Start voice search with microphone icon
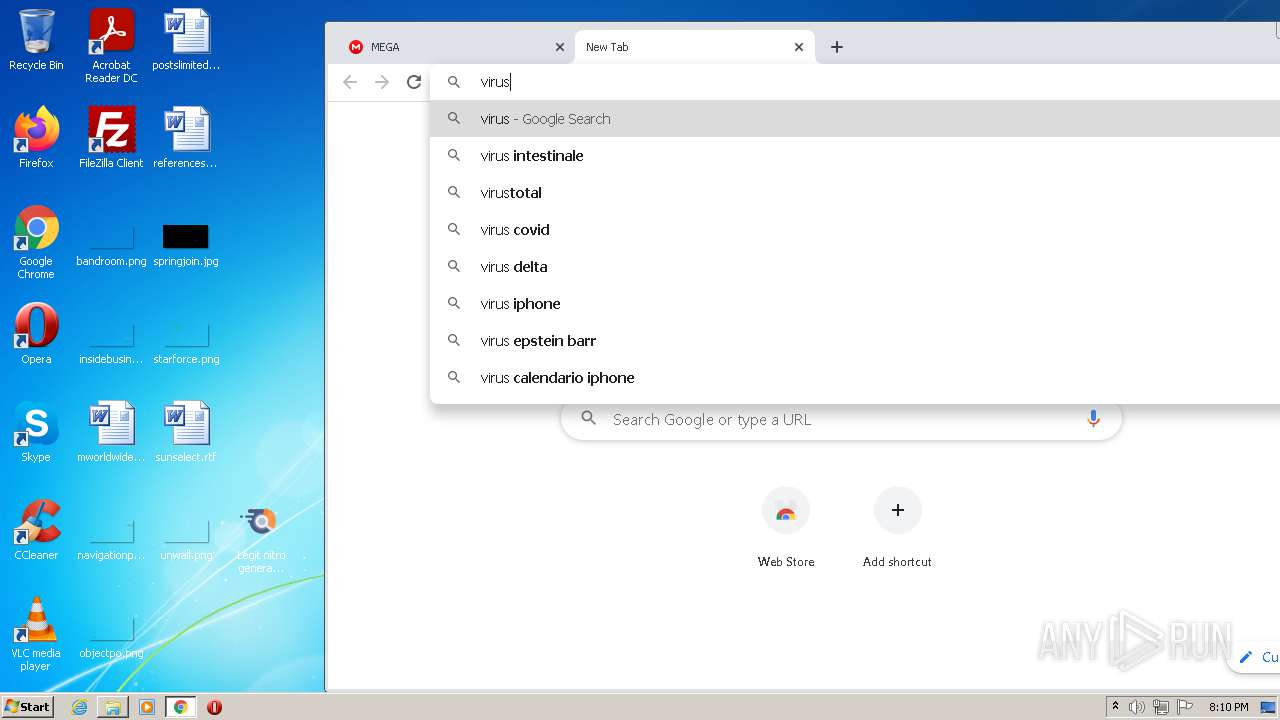 (x=1093, y=419)
